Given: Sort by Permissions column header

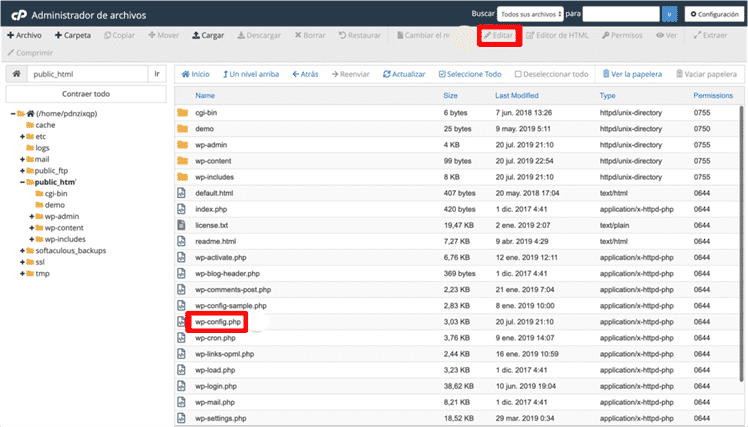Looking at the screenshot, I should click(x=713, y=95).
